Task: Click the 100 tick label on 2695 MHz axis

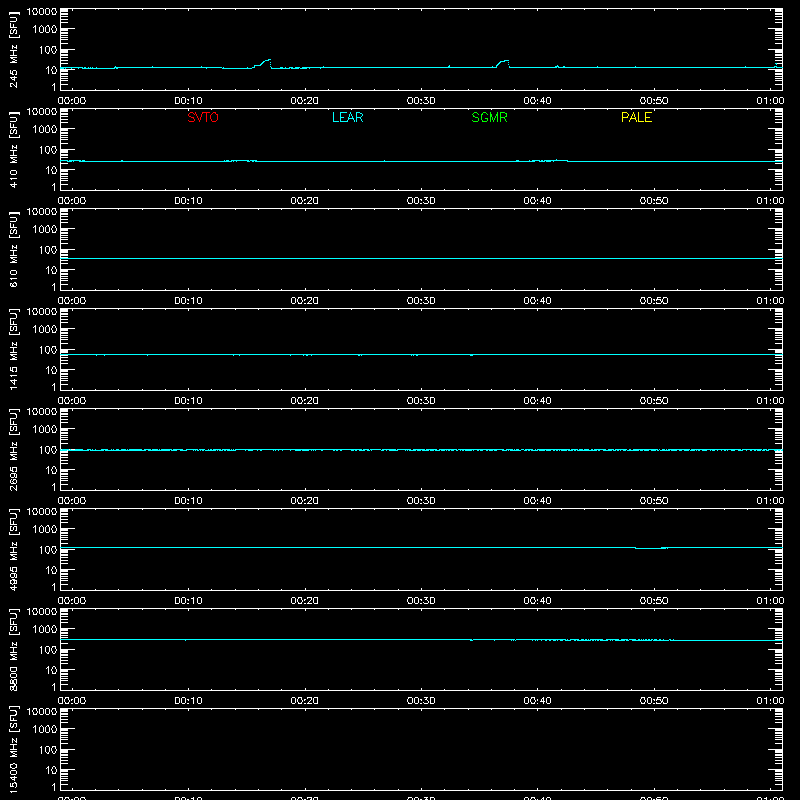Action: point(48,450)
